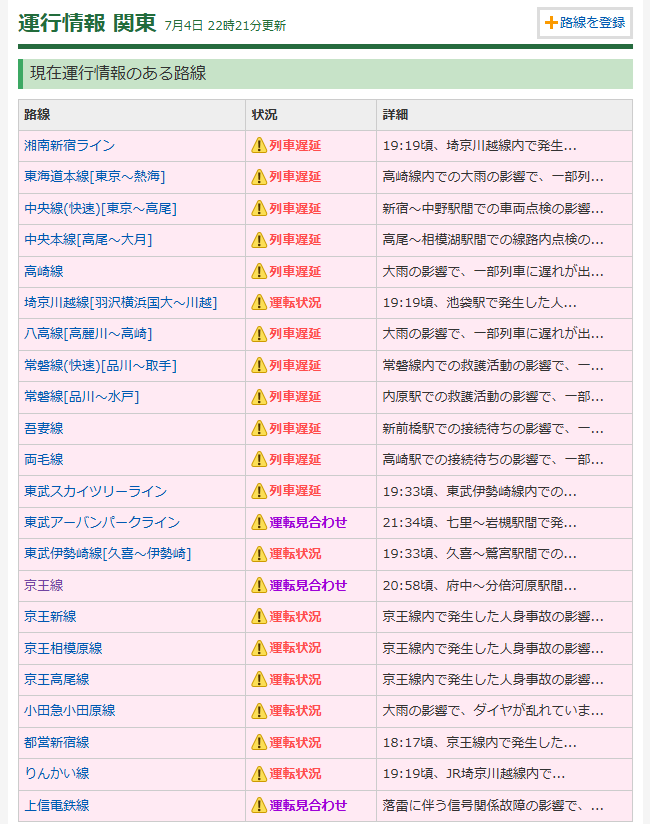Viewport: 650px width, 824px height.
Task: Open the 小田急小田原線 link
Action: 70,710
